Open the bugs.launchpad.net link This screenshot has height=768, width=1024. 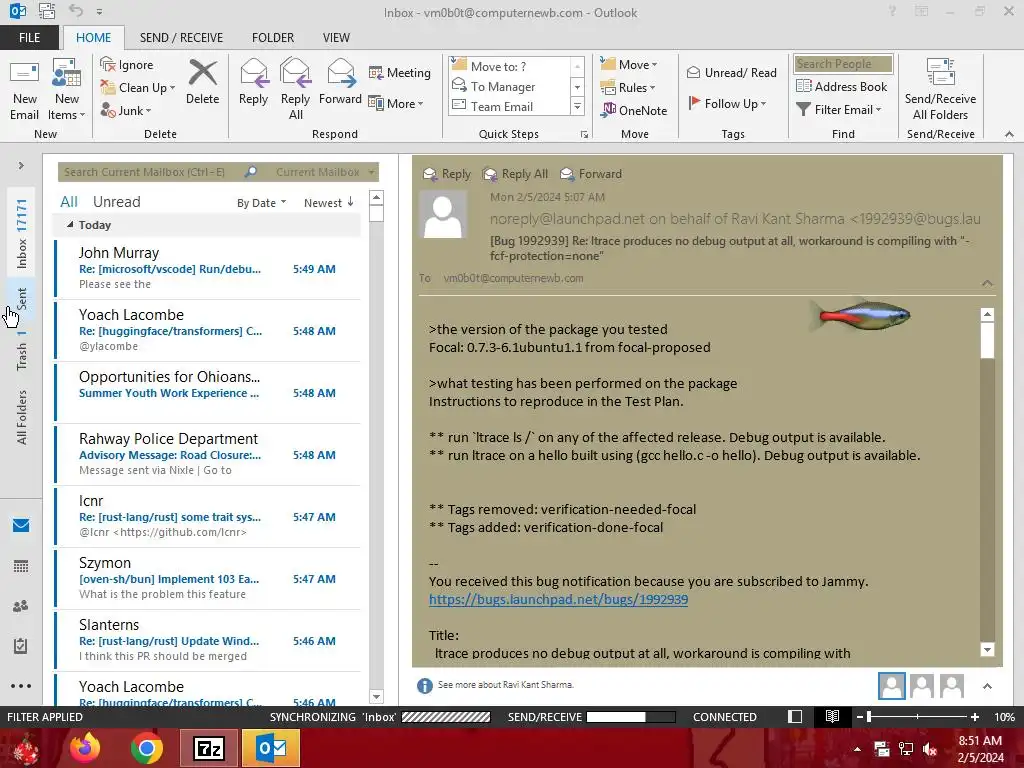pyautogui.click(x=558, y=600)
